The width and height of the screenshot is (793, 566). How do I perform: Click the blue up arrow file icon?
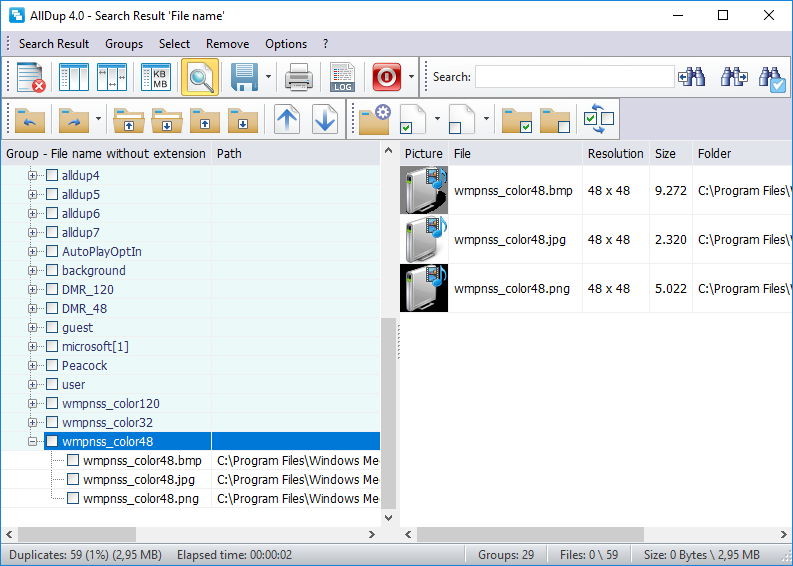(x=287, y=119)
